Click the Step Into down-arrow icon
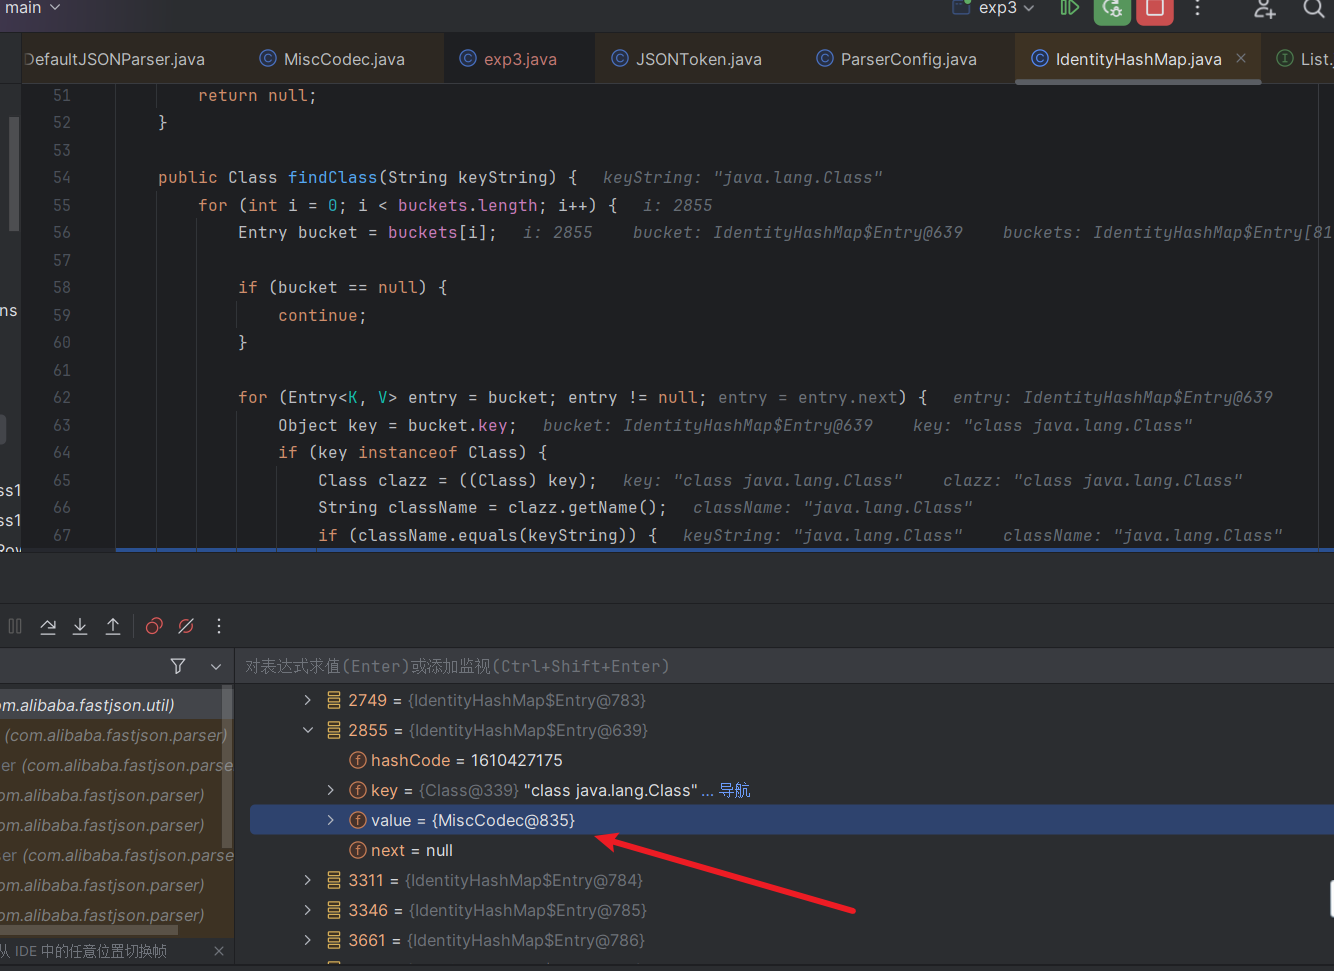Viewport: 1334px width, 971px height. 80,626
